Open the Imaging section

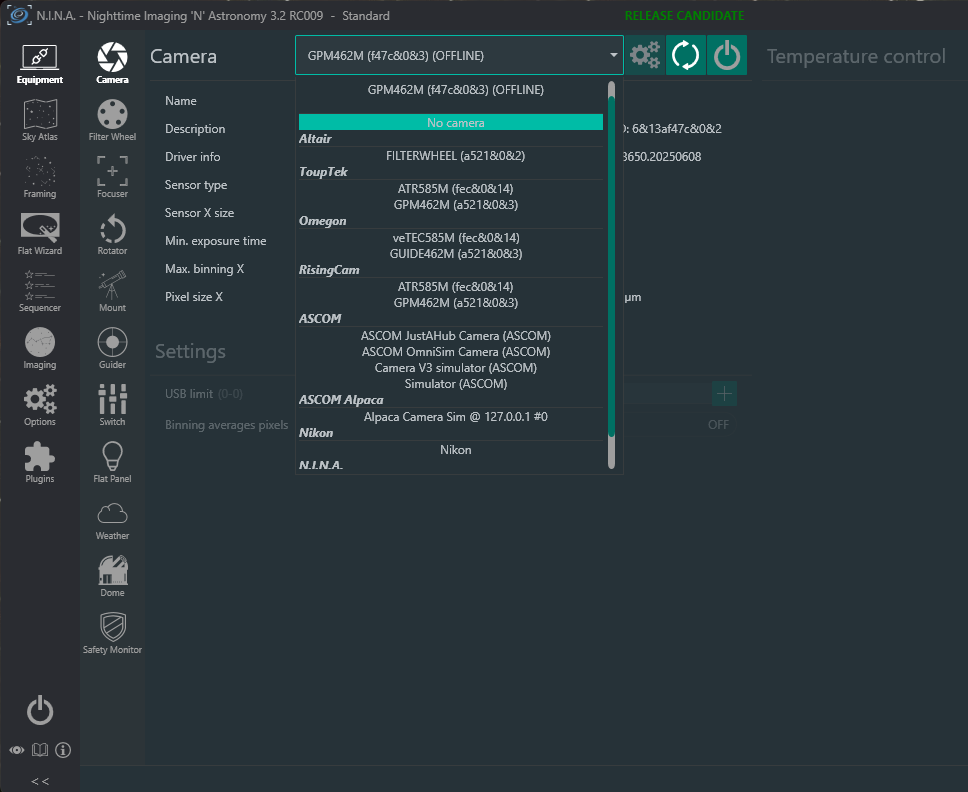pyautogui.click(x=40, y=349)
